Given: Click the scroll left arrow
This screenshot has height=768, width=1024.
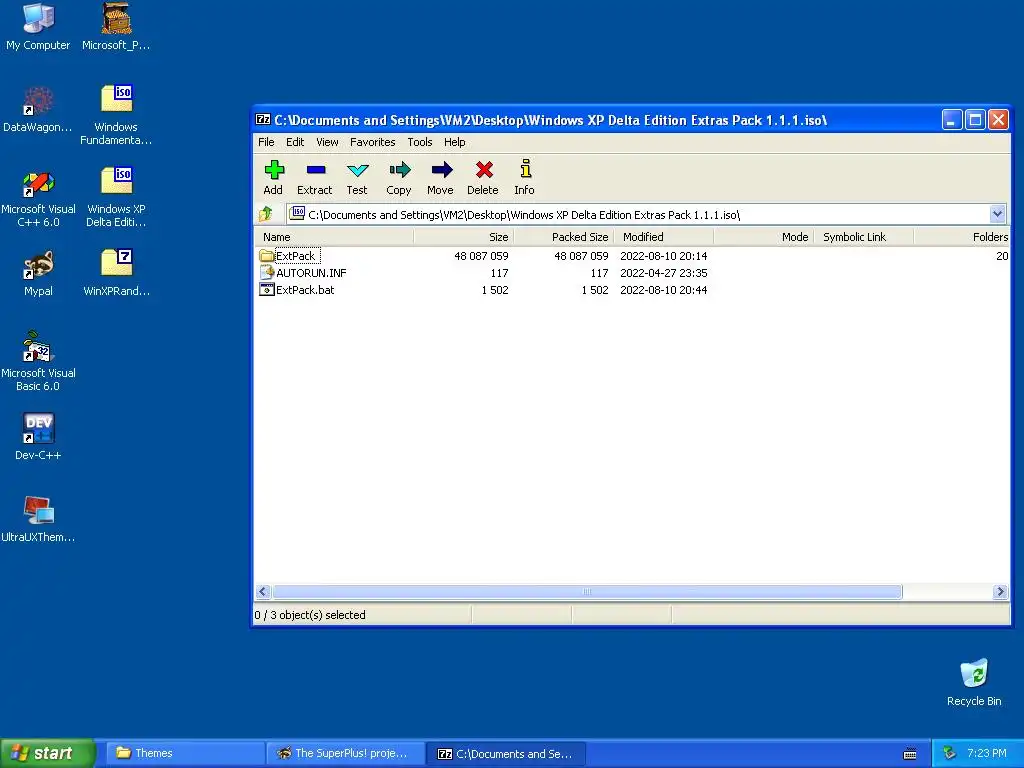Looking at the screenshot, I should pos(263,592).
